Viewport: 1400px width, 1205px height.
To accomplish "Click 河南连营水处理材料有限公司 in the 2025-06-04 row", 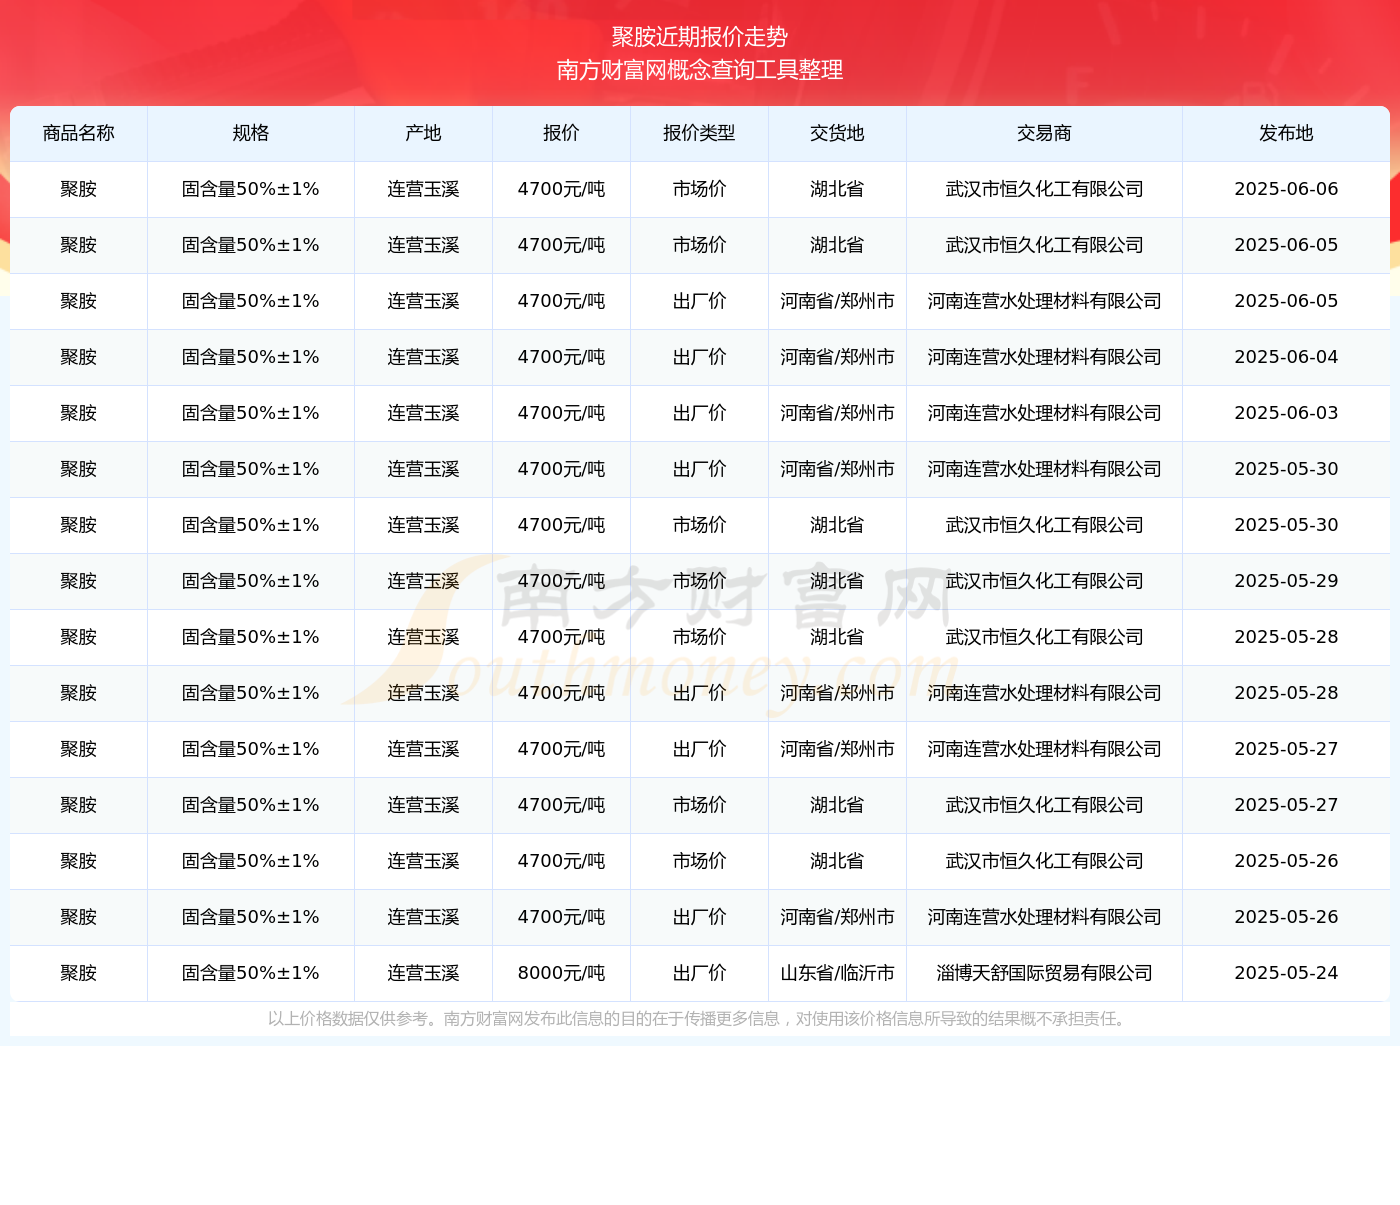I will click(1044, 357).
